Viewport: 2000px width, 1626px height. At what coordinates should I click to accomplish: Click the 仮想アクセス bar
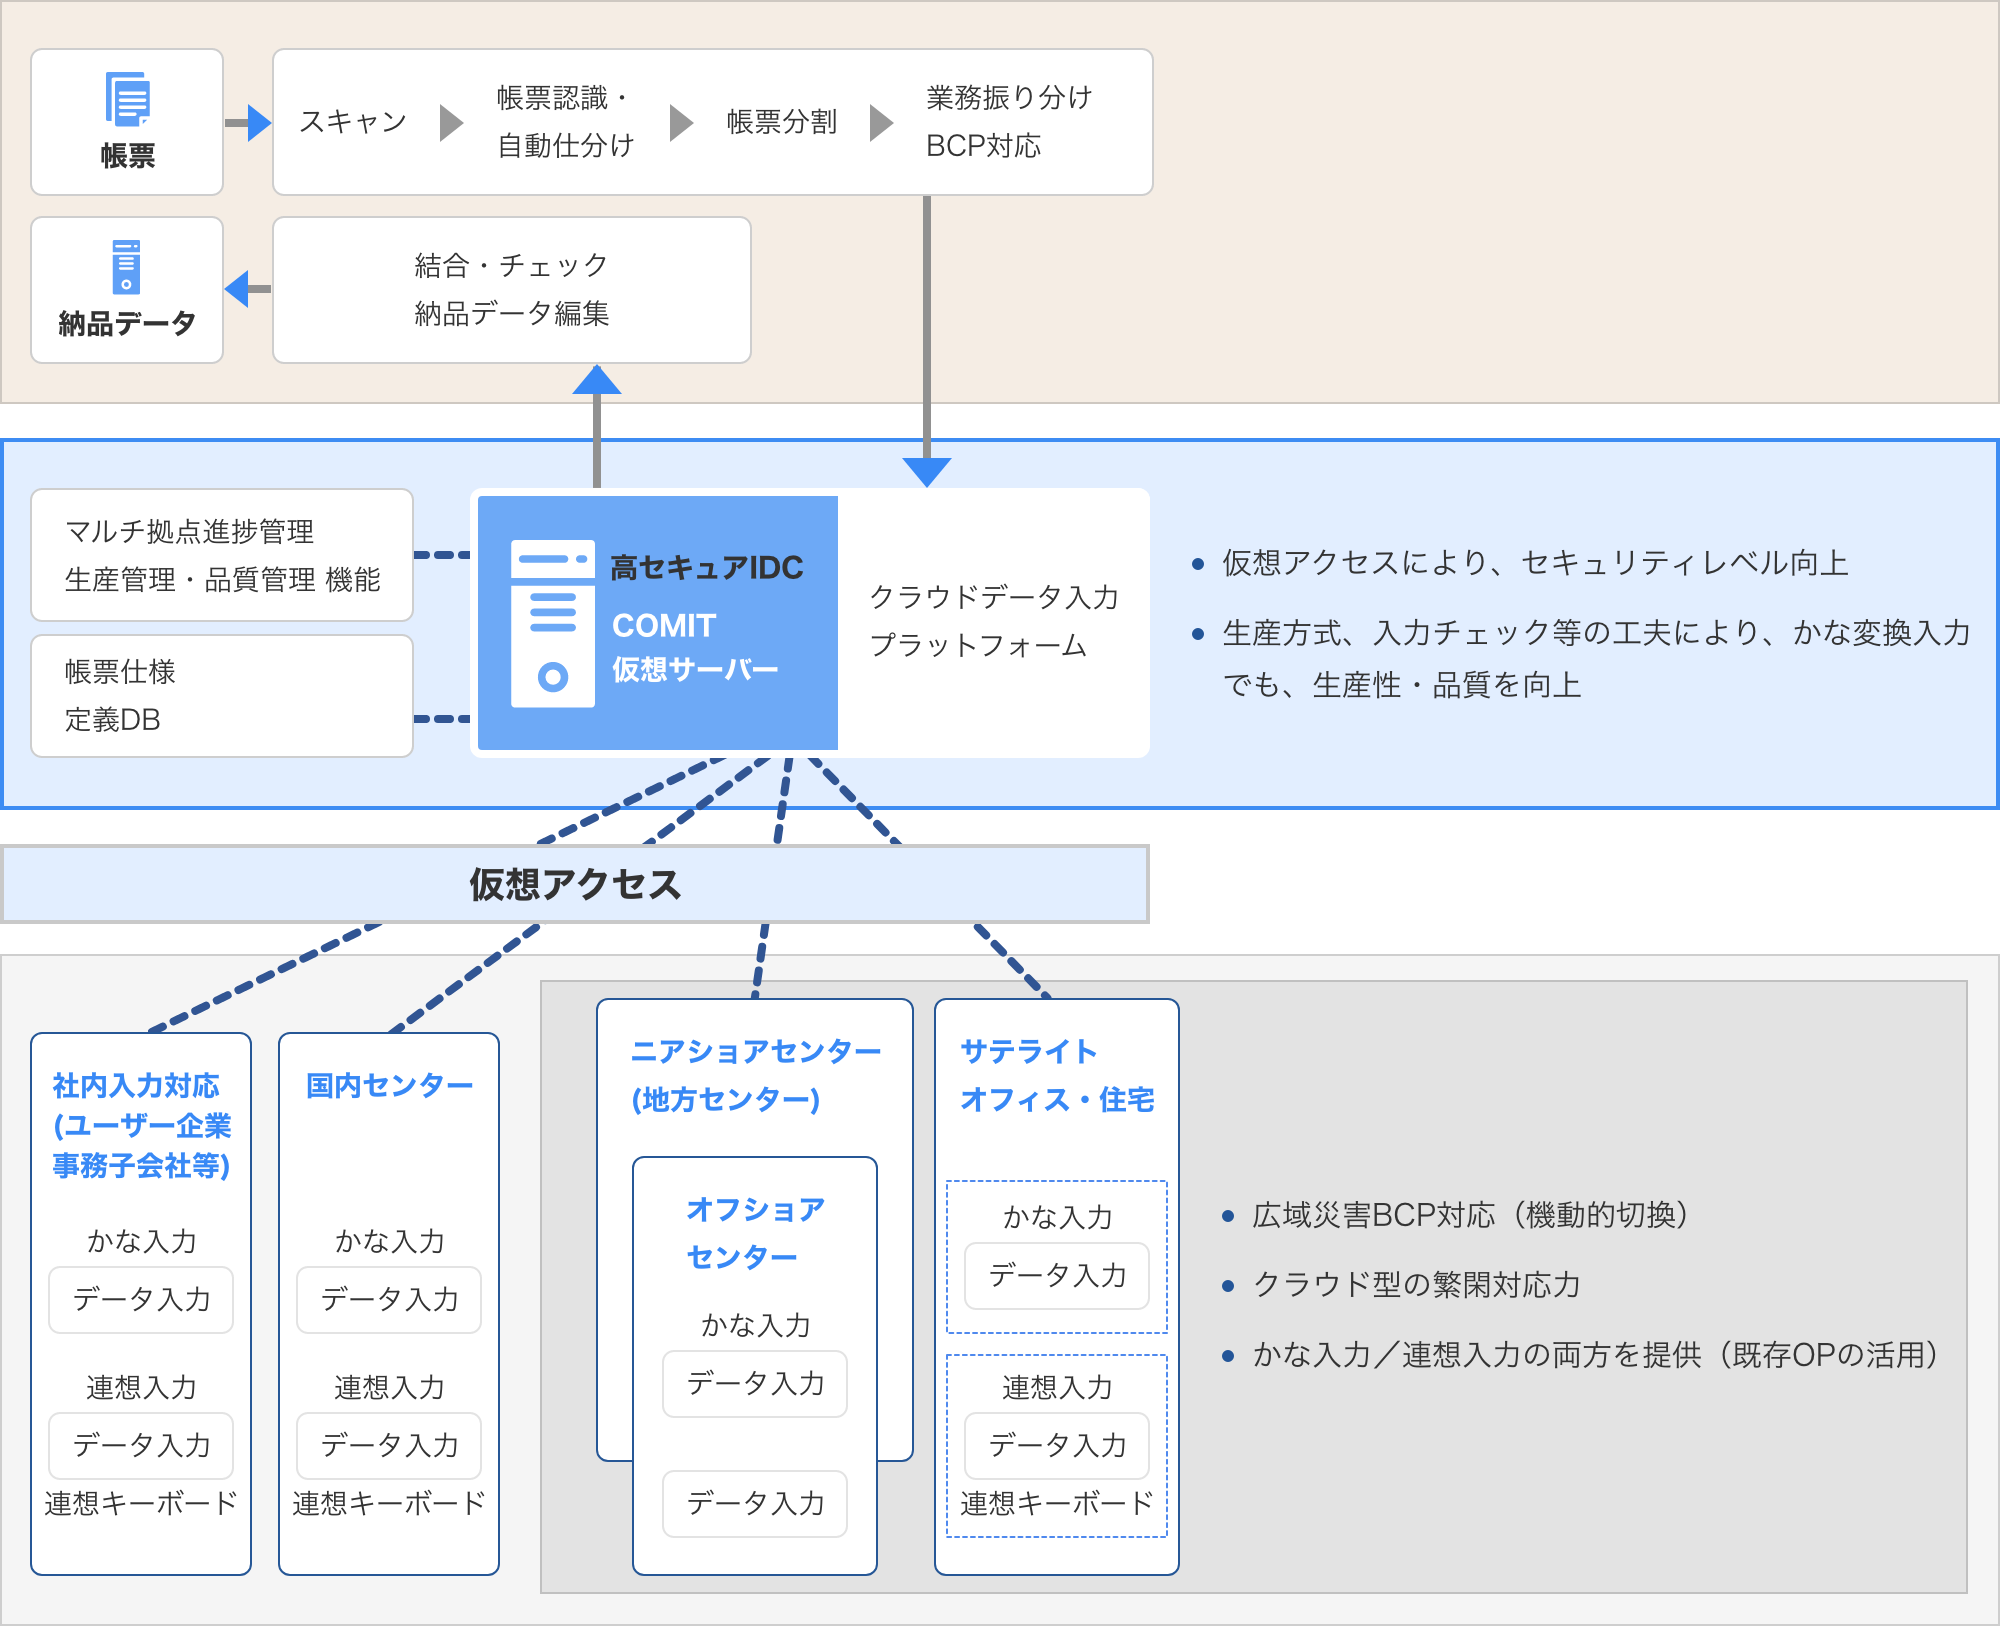click(575, 884)
